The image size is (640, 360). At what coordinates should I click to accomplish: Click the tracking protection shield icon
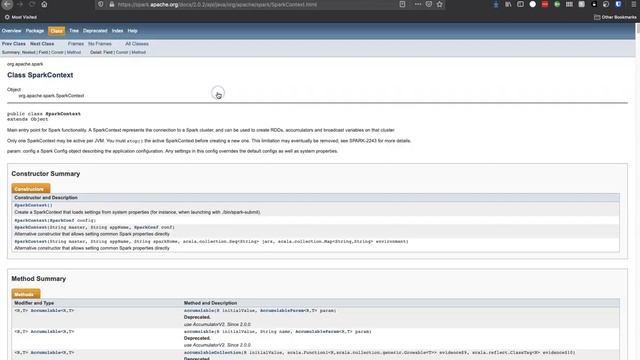(101, 4)
